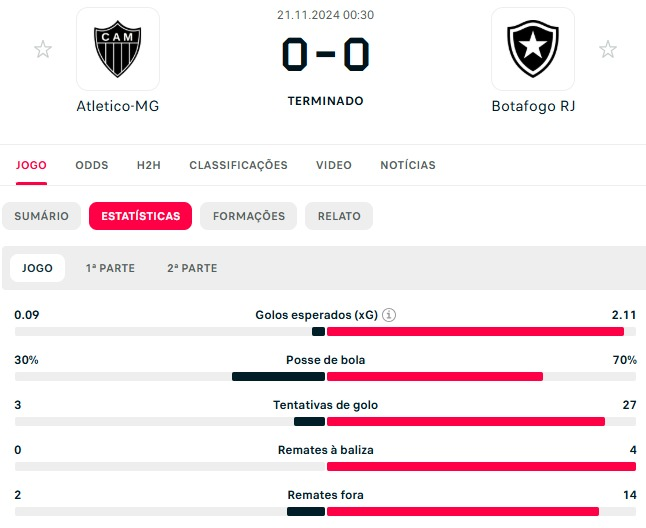This screenshot has width=646, height=528.
Task: Filter statistics to 1ª PARTE
Action: tap(110, 268)
